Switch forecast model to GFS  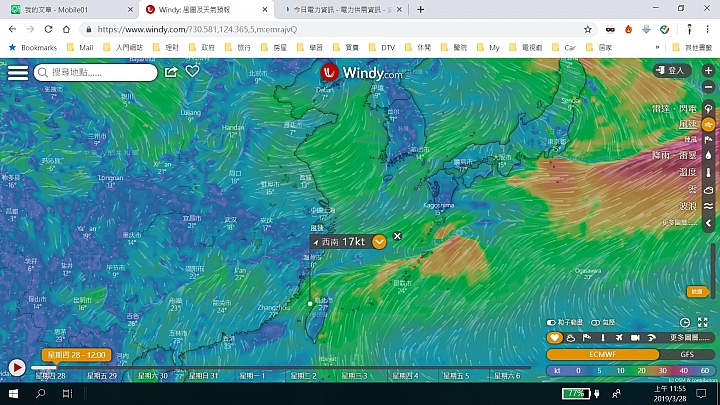coord(687,354)
